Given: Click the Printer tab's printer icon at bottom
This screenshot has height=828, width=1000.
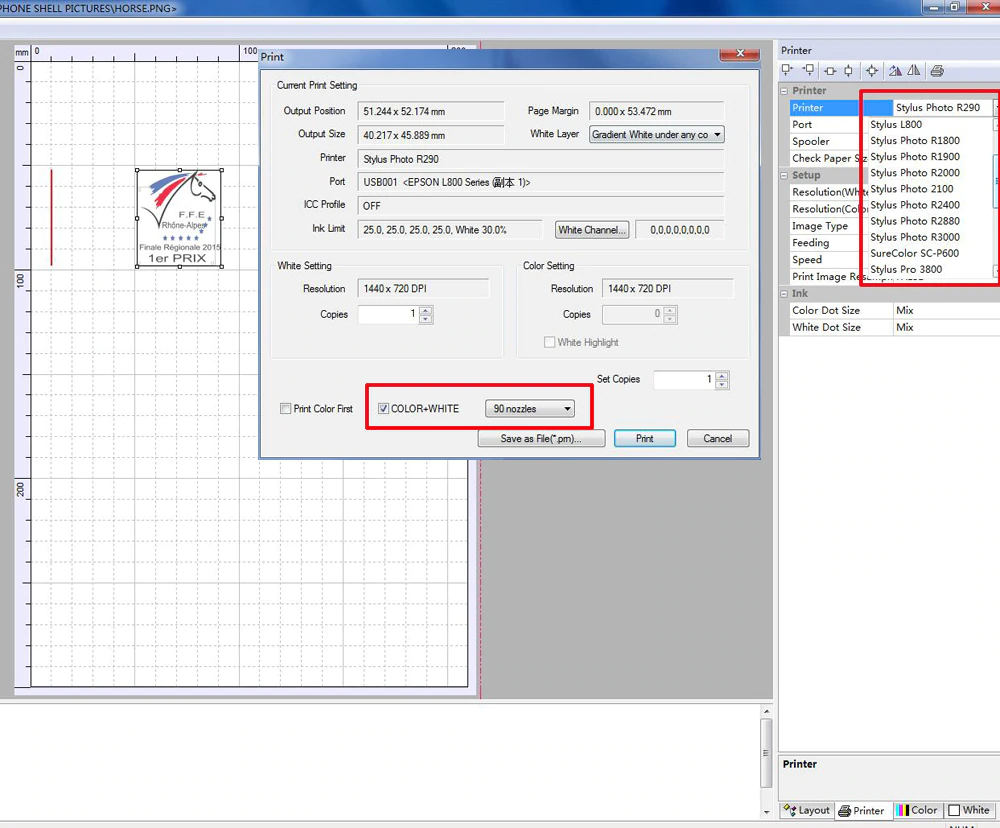Looking at the screenshot, I should [x=845, y=810].
